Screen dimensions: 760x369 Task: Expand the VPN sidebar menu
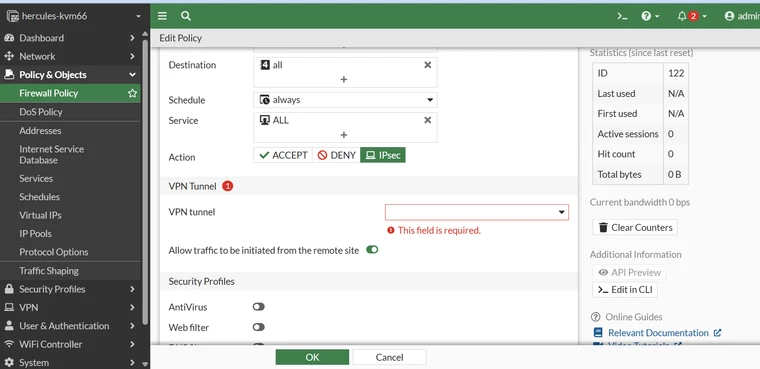pyautogui.click(x=132, y=307)
